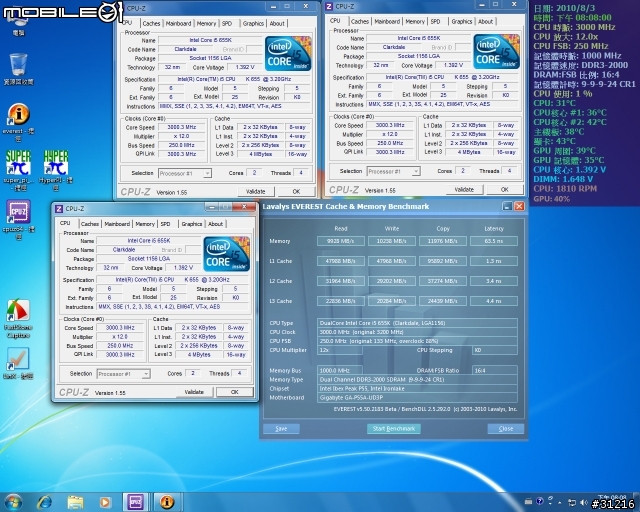Open Graphics tab in bottom-left CPU-Z window
The height and width of the screenshot is (512, 640).
191,224
